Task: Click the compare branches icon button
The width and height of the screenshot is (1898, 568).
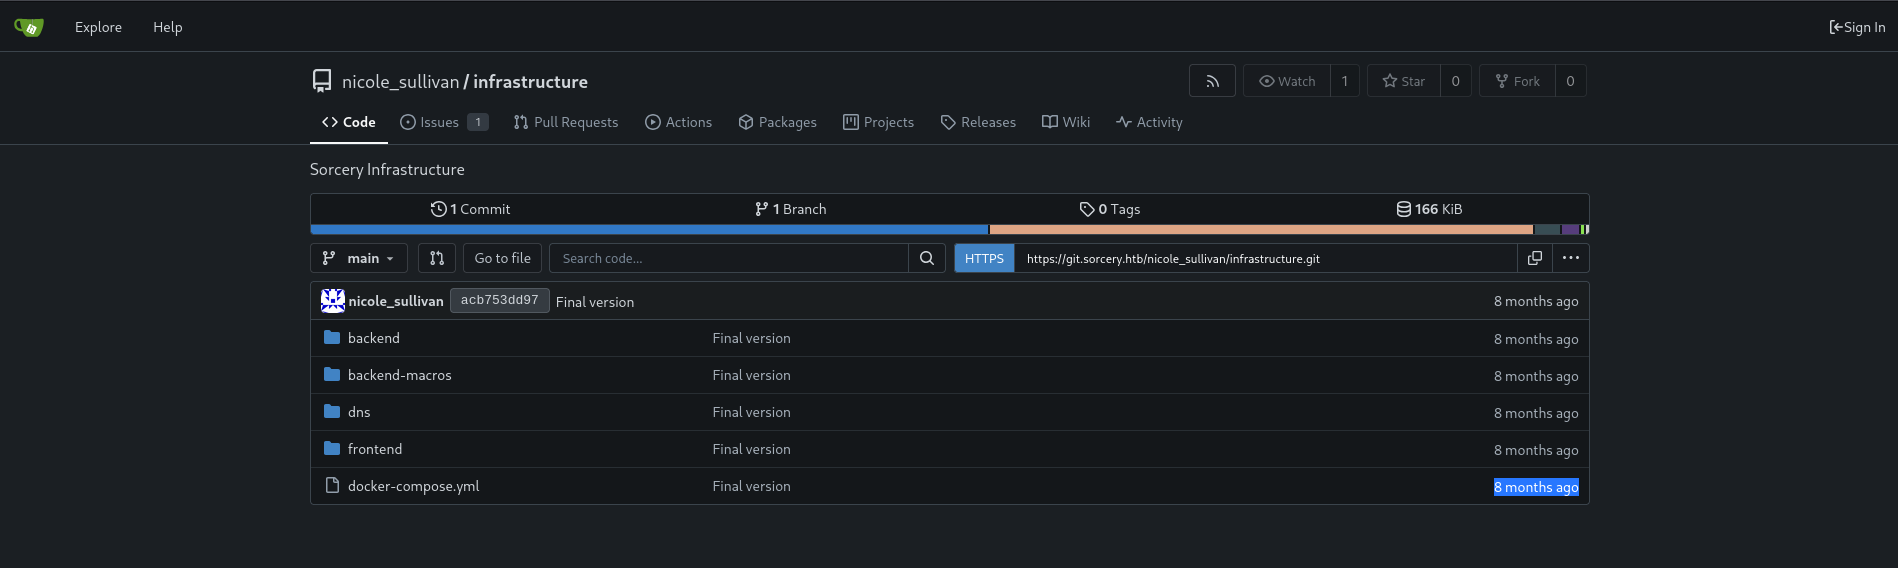Action: point(437,258)
